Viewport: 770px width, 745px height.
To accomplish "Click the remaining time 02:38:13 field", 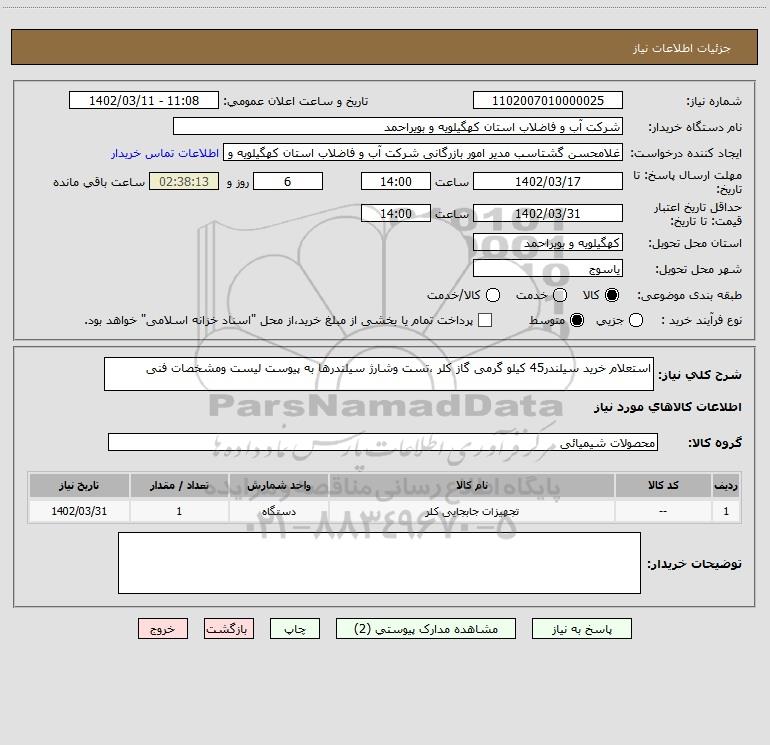I will [x=184, y=181].
